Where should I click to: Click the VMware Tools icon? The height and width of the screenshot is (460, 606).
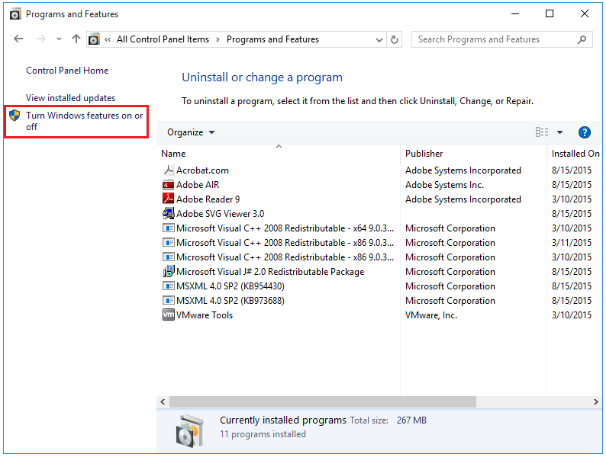pyautogui.click(x=168, y=315)
